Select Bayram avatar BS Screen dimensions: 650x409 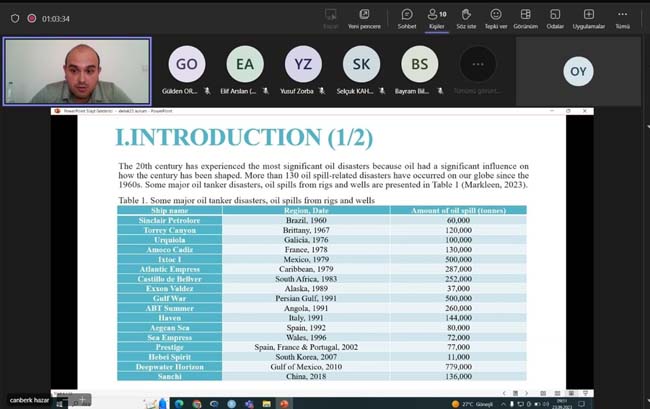pos(419,64)
